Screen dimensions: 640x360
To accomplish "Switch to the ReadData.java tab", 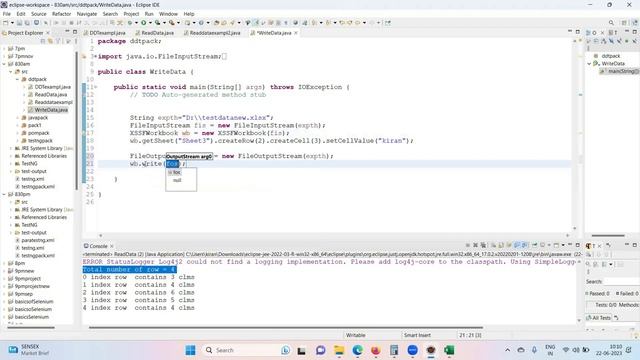I will [155, 33].
